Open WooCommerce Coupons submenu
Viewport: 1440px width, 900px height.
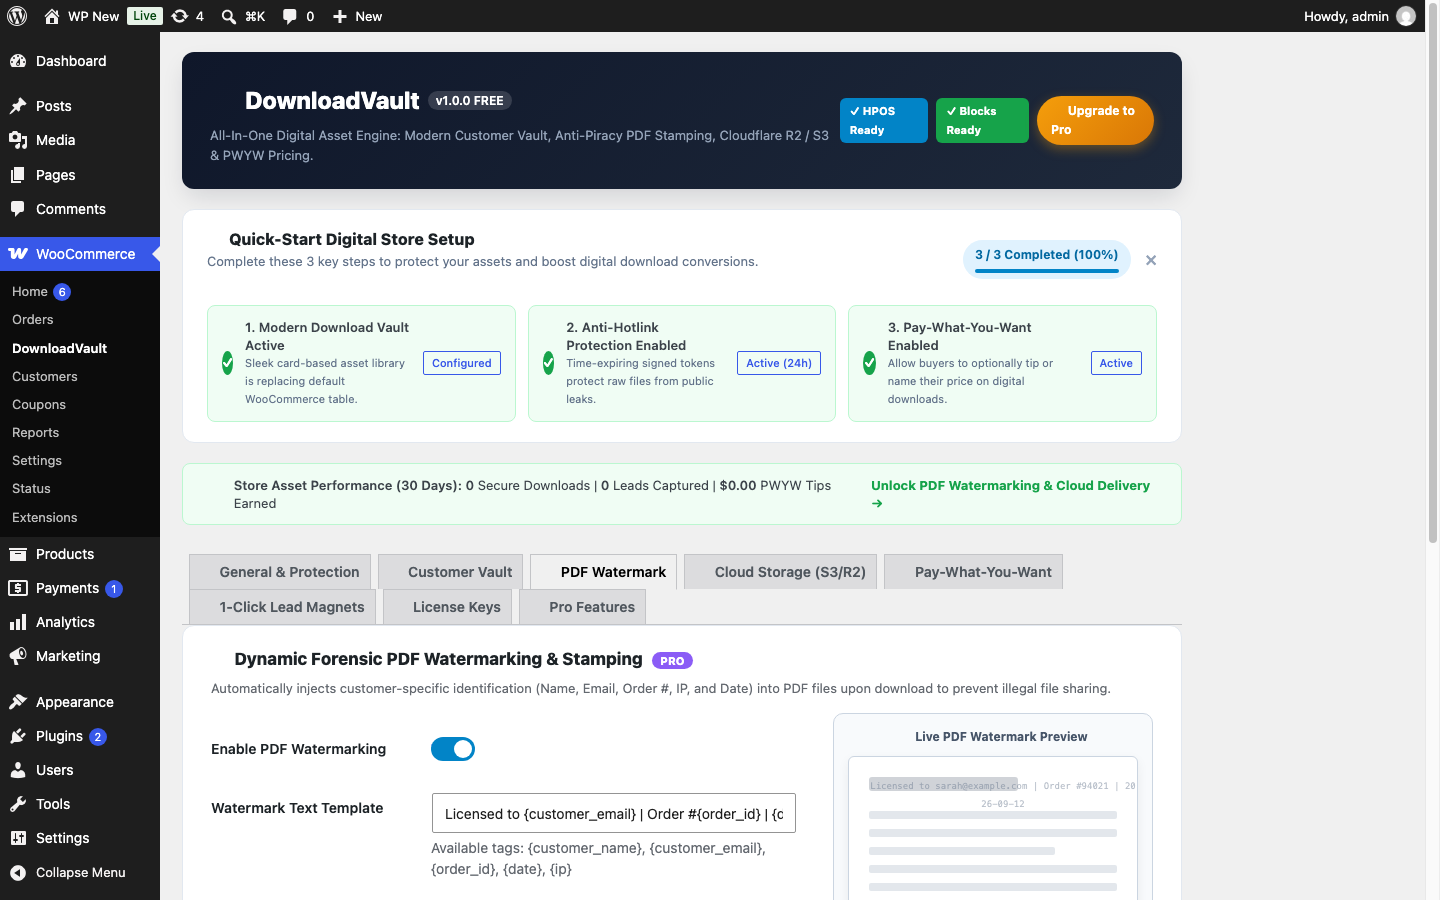tap(39, 404)
